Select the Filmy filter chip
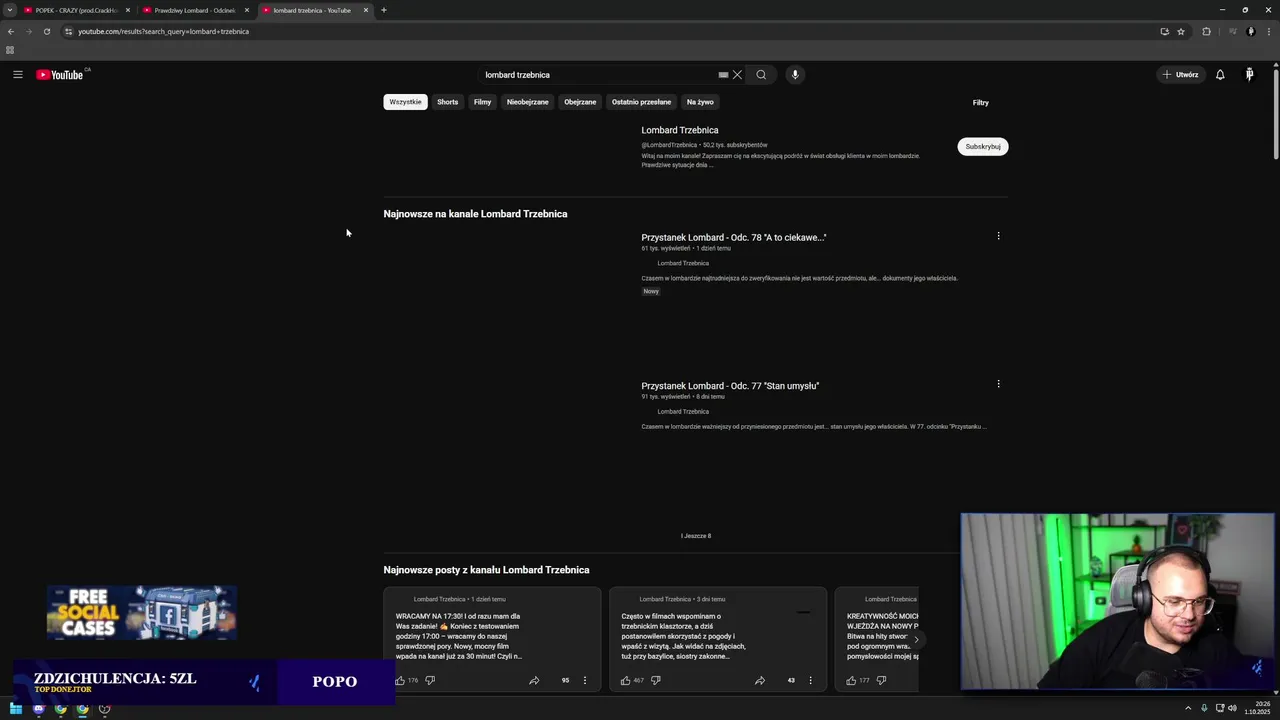The height and width of the screenshot is (720, 1280). [x=482, y=102]
